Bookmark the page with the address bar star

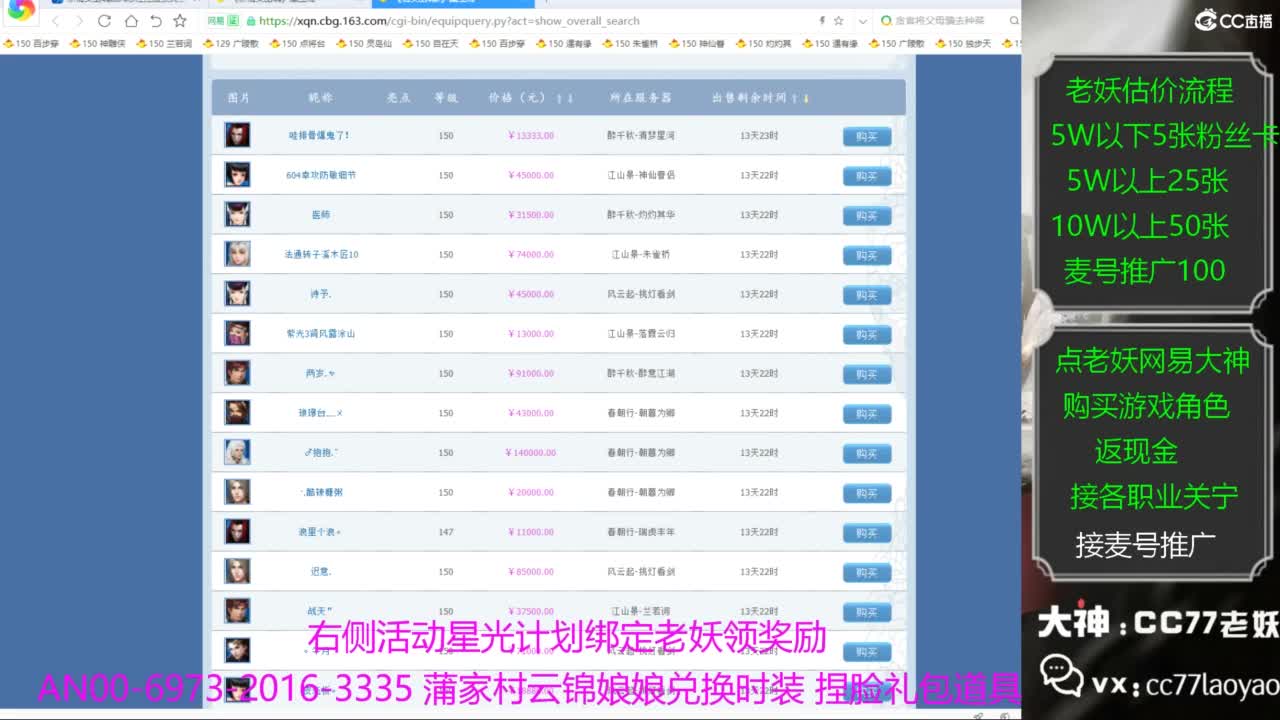838,21
